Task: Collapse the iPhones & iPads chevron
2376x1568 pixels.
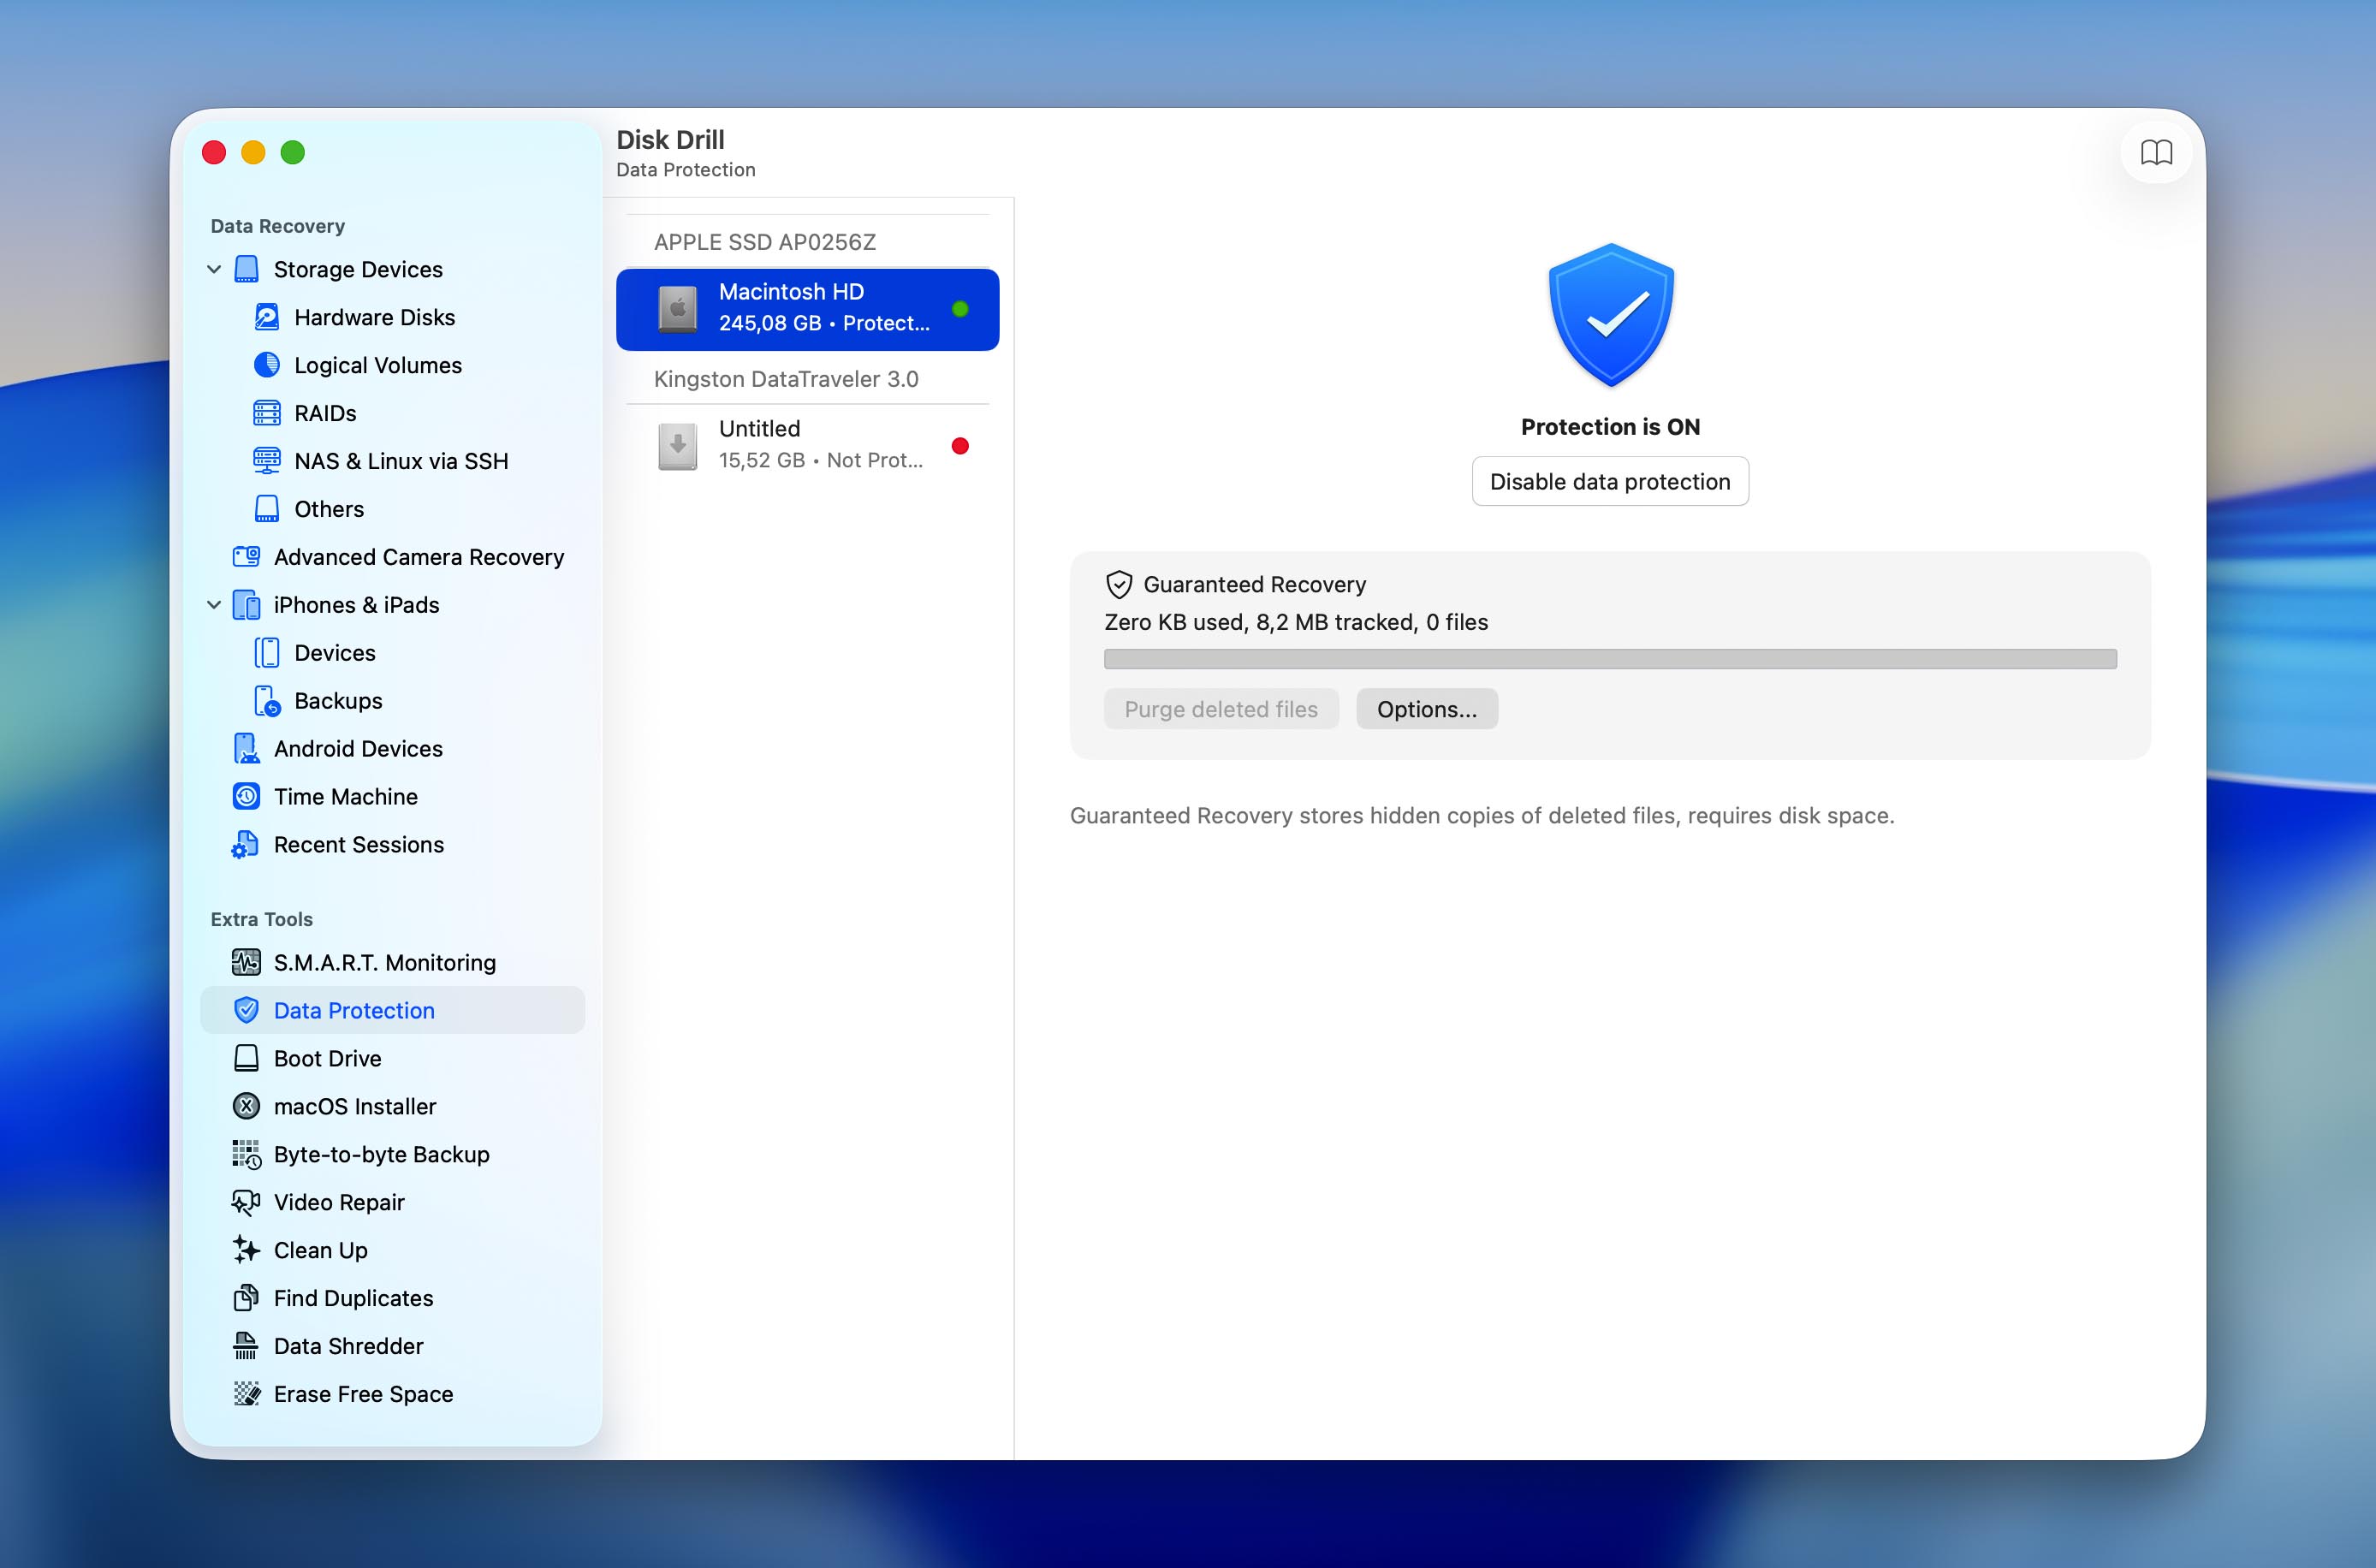Action: click(x=214, y=605)
